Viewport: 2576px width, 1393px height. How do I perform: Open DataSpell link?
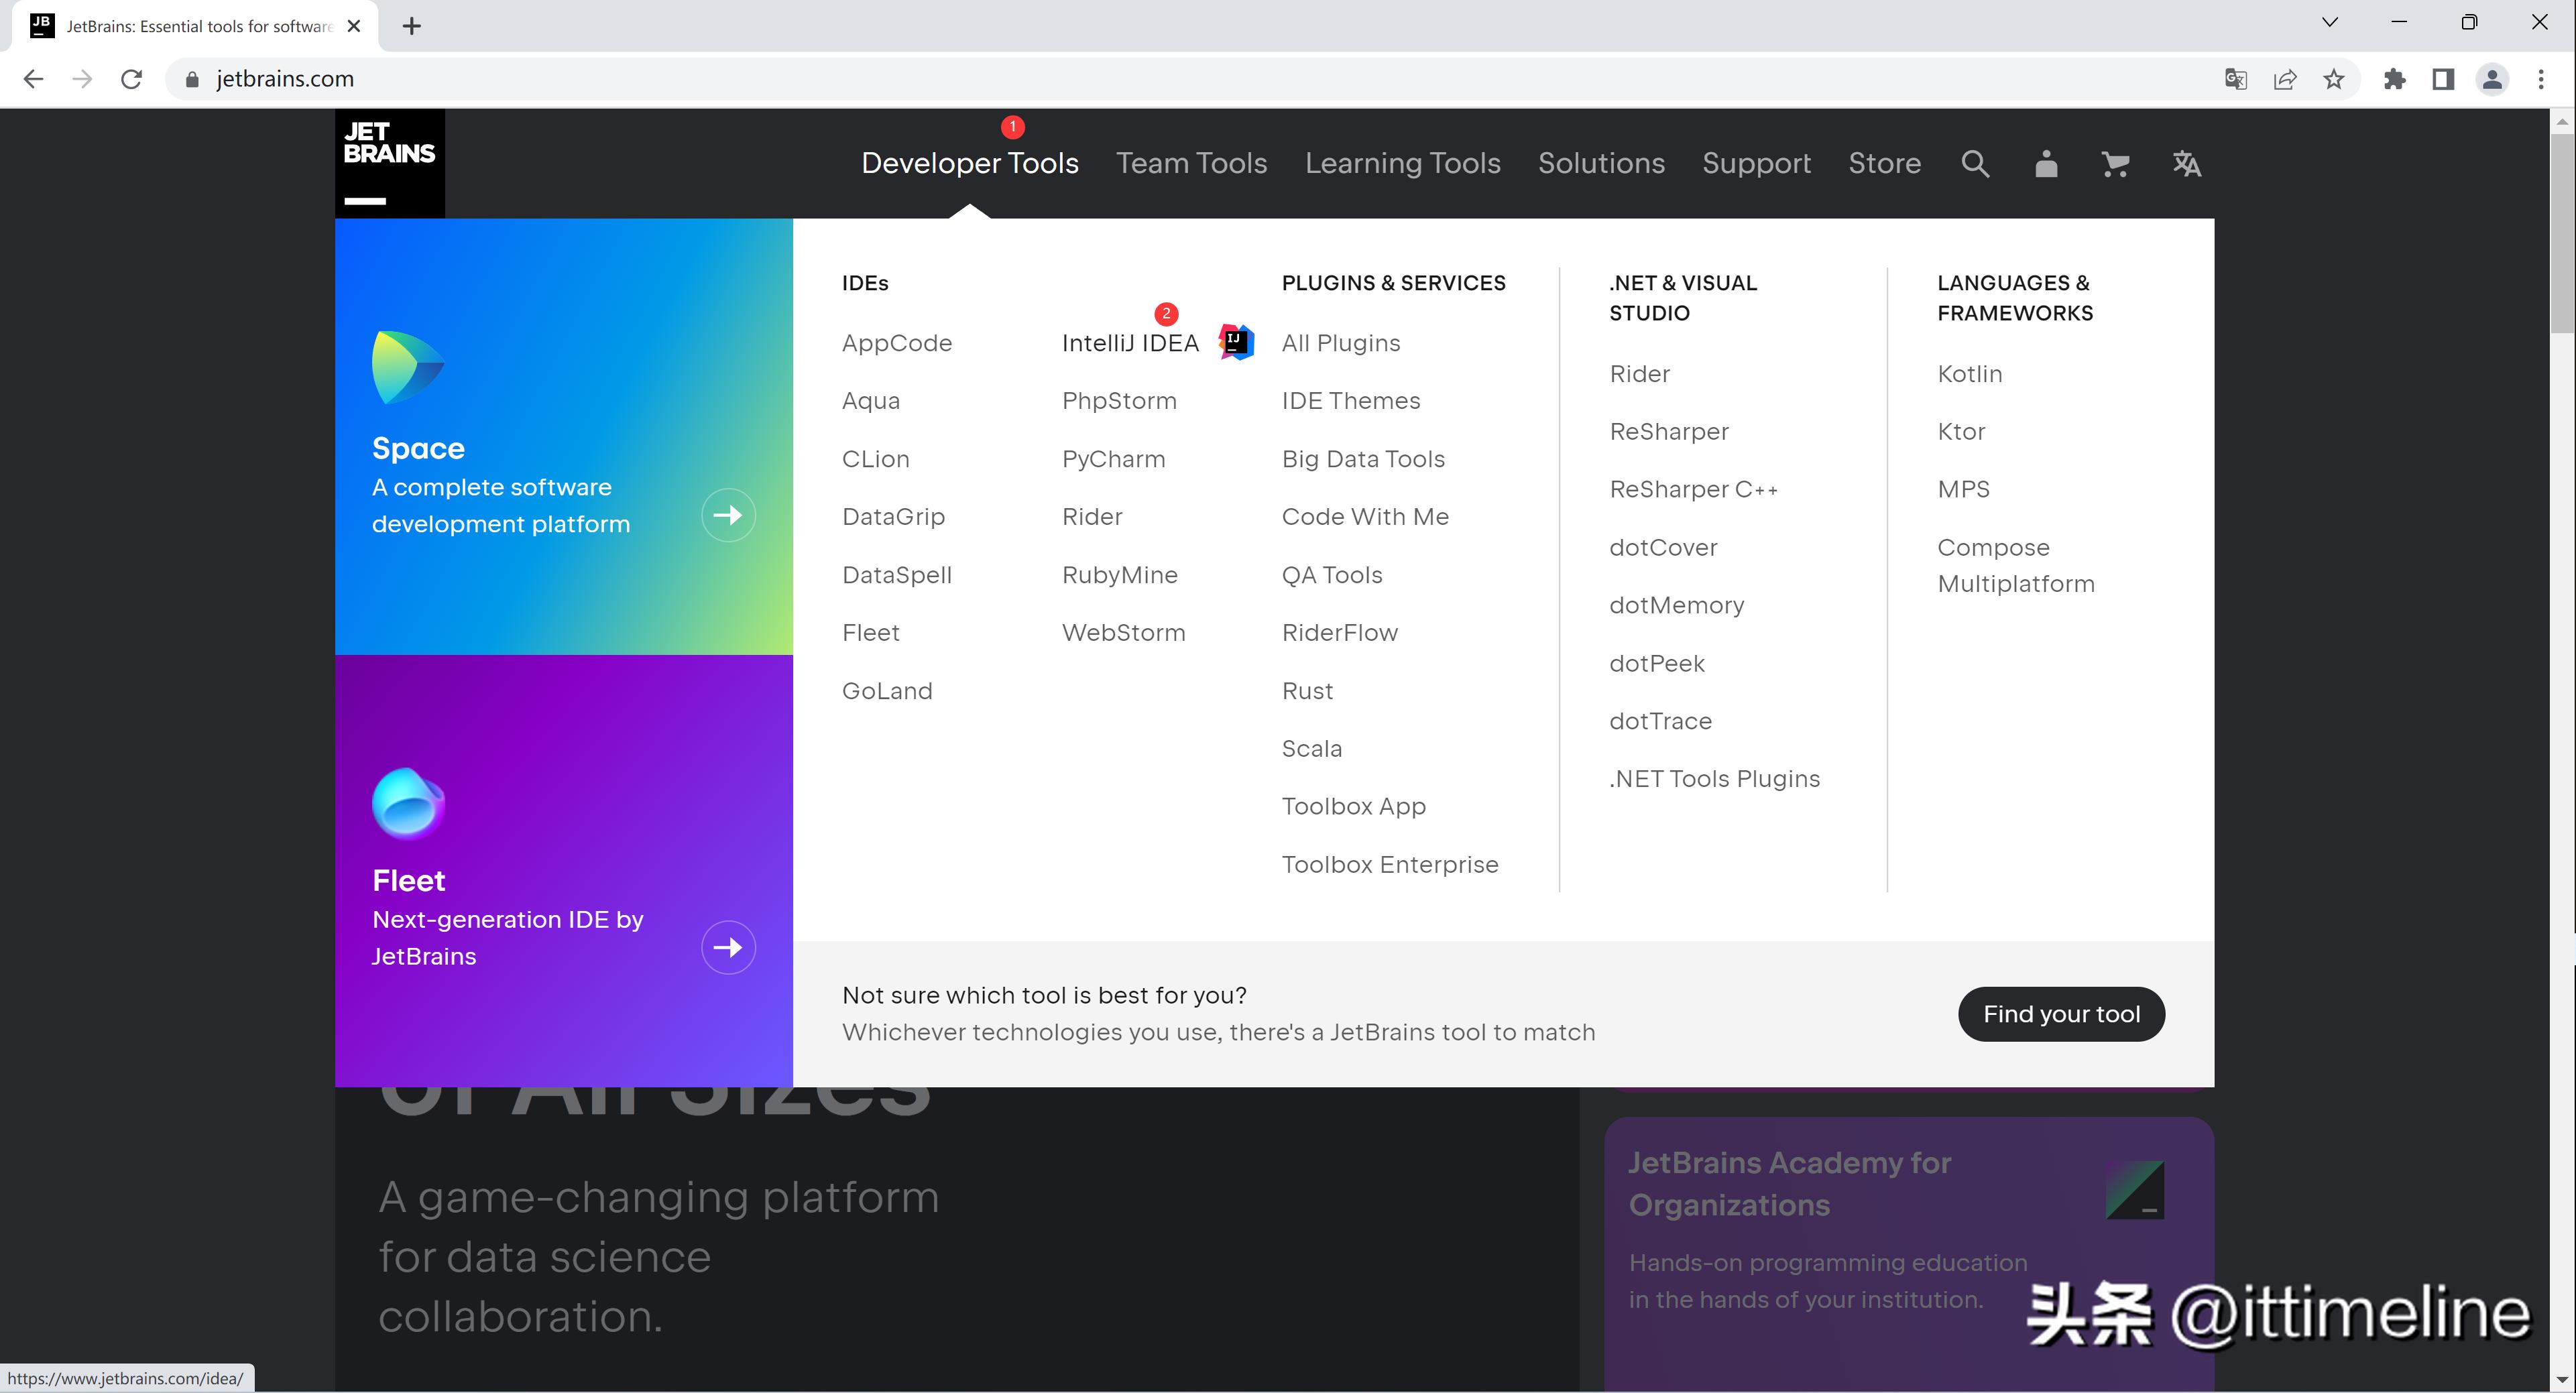pyautogui.click(x=896, y=575)
